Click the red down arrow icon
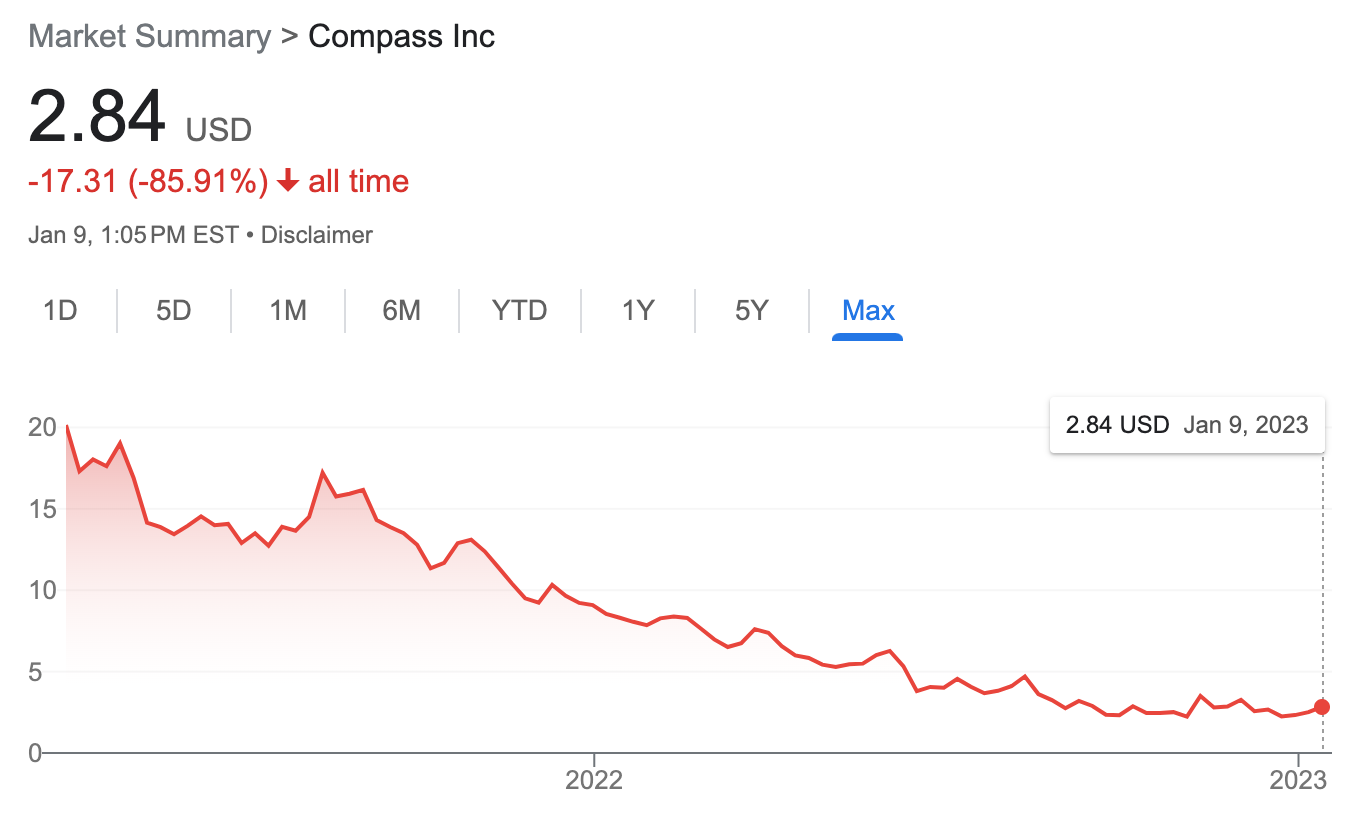 click(288, 182)
